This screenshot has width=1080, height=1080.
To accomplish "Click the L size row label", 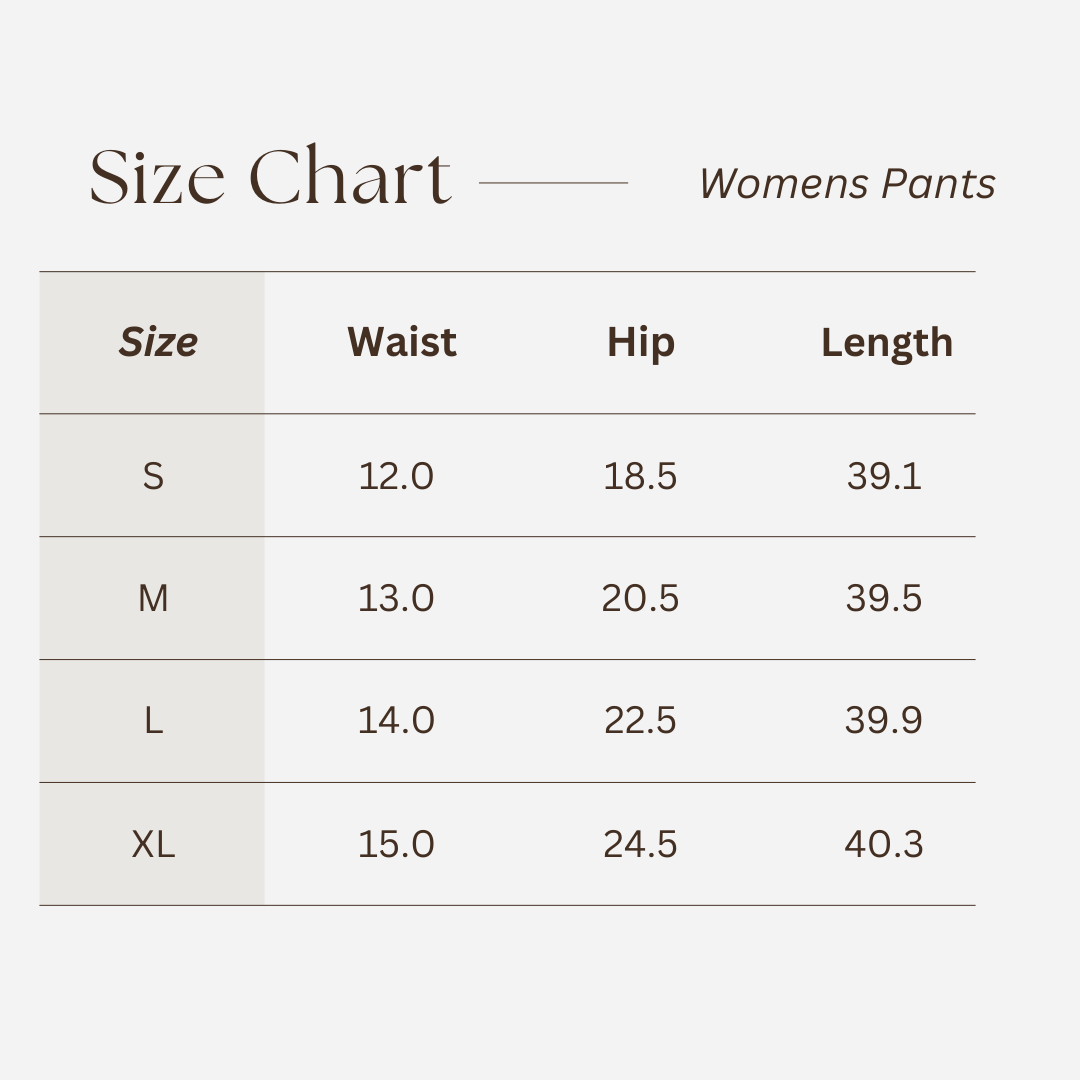I will [153, 721].
